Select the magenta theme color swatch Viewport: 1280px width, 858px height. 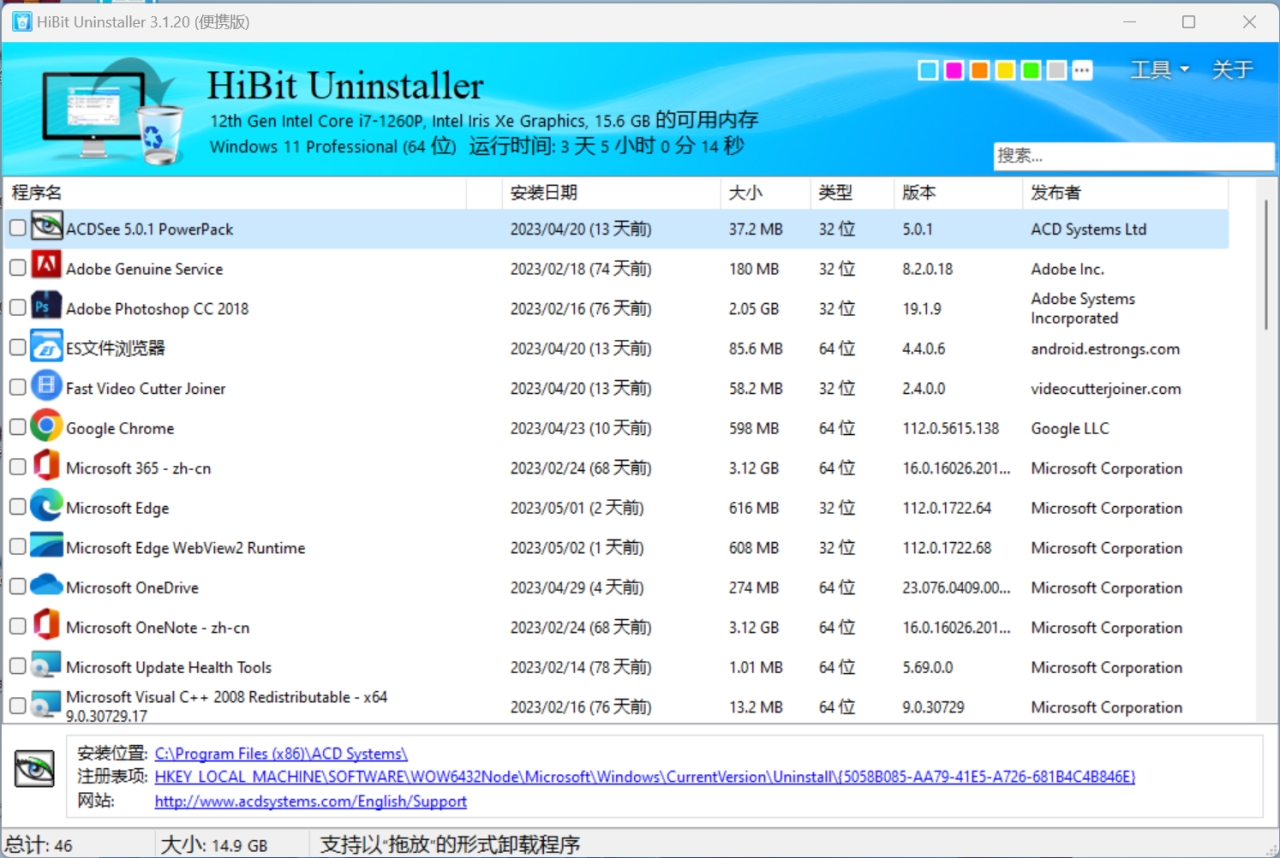954,70
